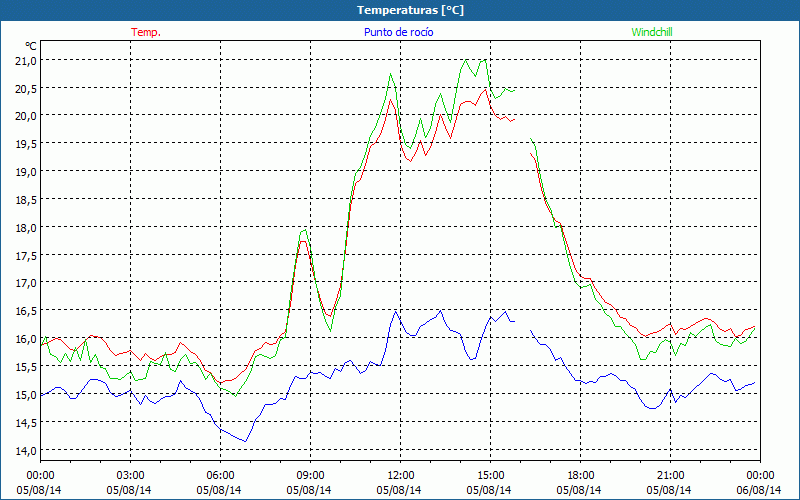Click the 15,5 y-axis value
Viewport: 800px width, 500px height.
click(x=26, y=367)
